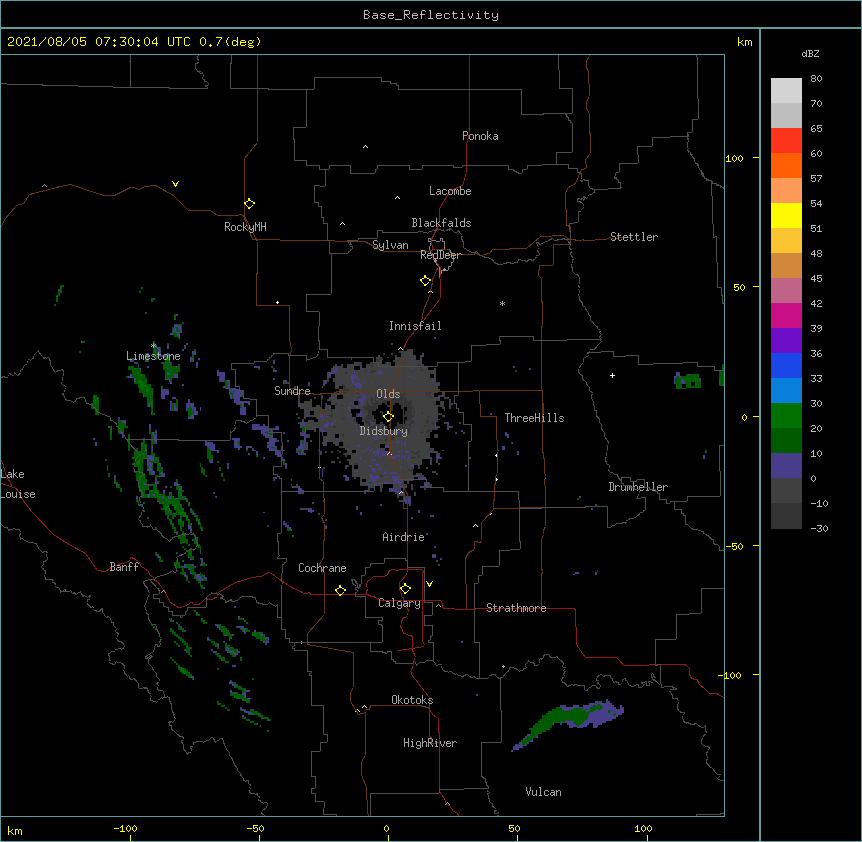The width and height of the screenshot is (862, 842).
Task: Click the slate purple 10-0 dBZ legend swatch
Action: click(x=786, y=466)
